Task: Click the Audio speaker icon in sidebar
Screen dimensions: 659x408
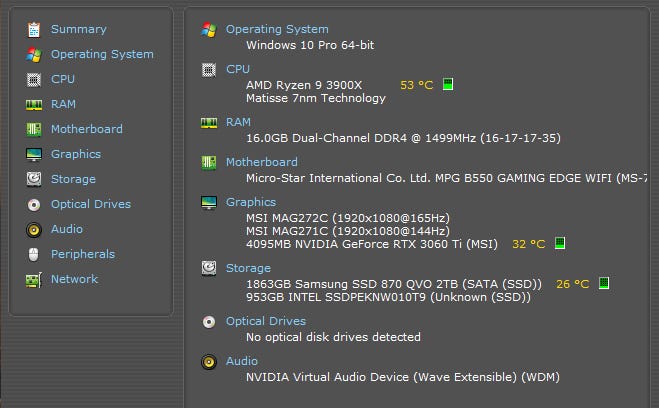Action: 34,229
